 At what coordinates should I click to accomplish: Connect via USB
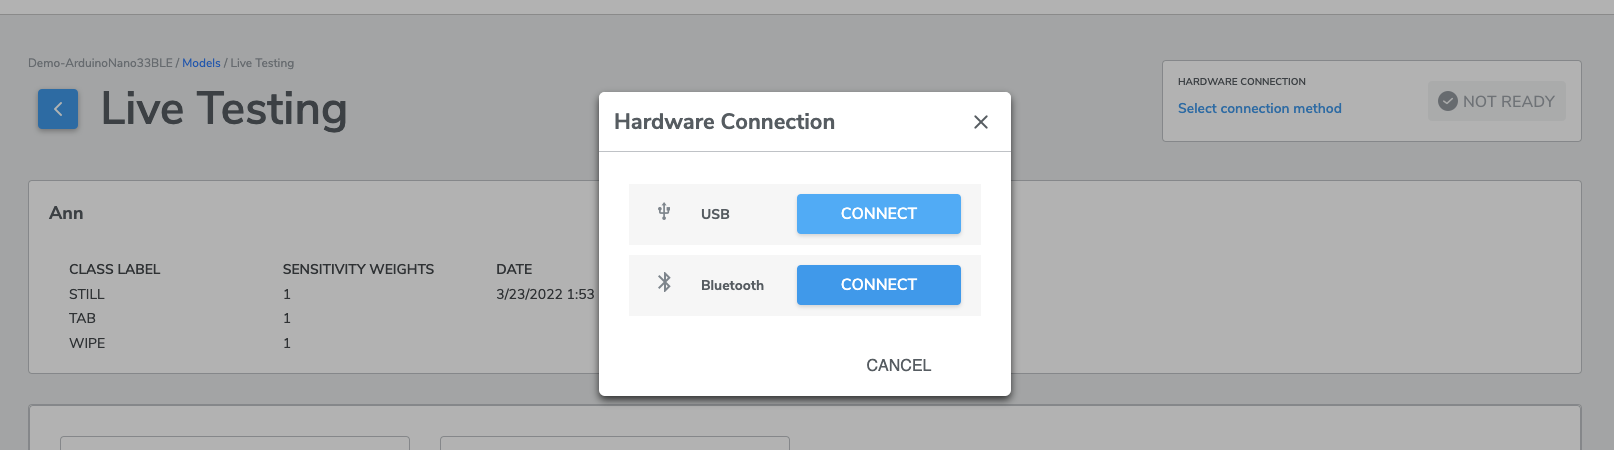click(x=878, y=214)
